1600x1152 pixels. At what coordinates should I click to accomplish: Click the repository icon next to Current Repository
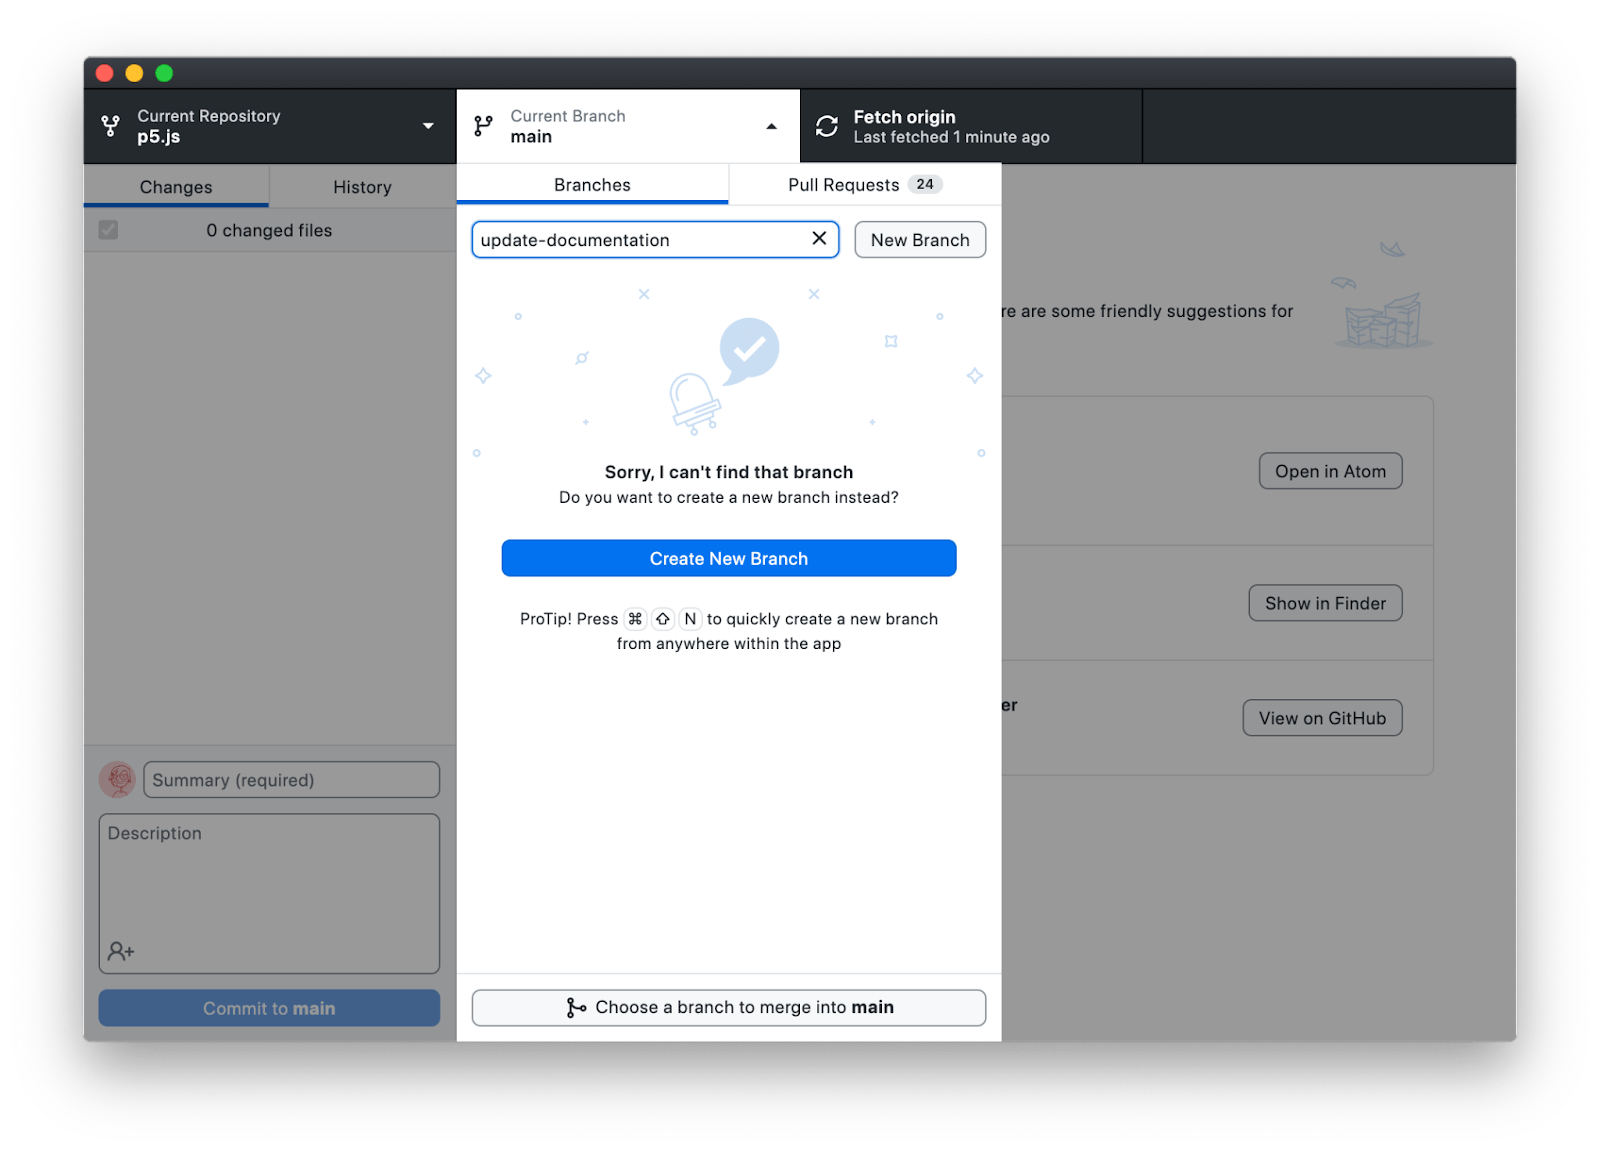(x=110, y=126)
